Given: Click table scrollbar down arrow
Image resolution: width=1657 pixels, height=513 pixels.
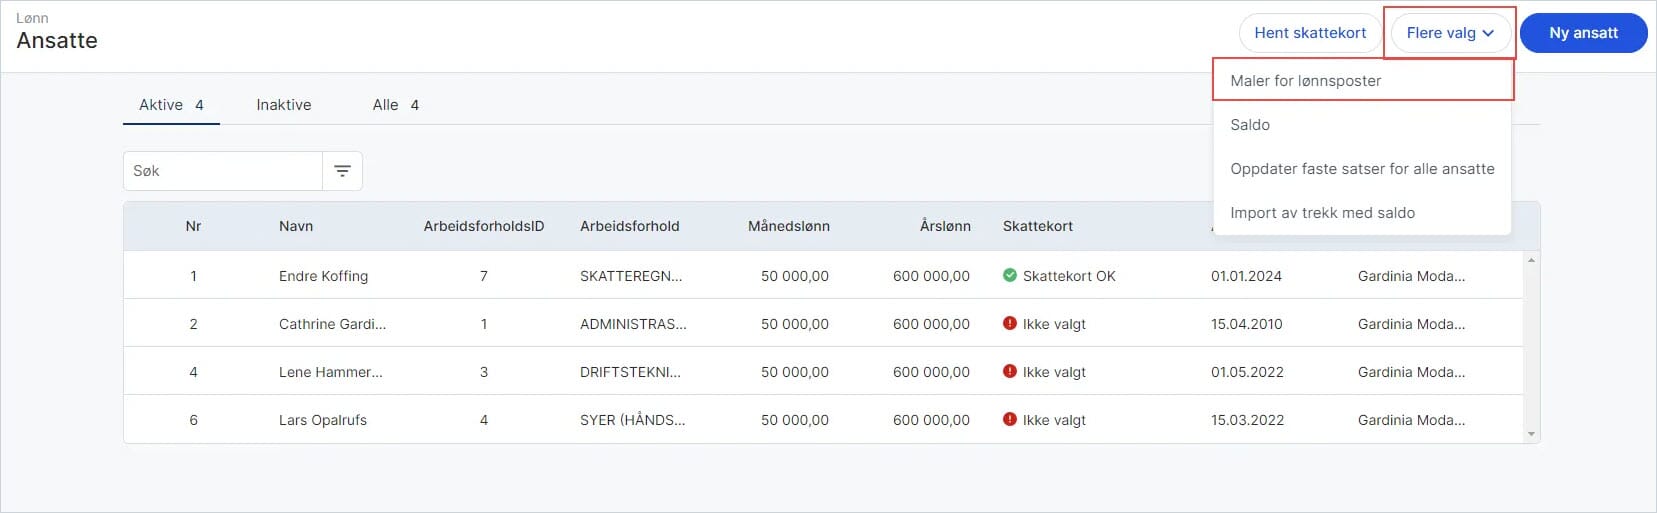Looking at the screenshot, I should coord(1531,434).
